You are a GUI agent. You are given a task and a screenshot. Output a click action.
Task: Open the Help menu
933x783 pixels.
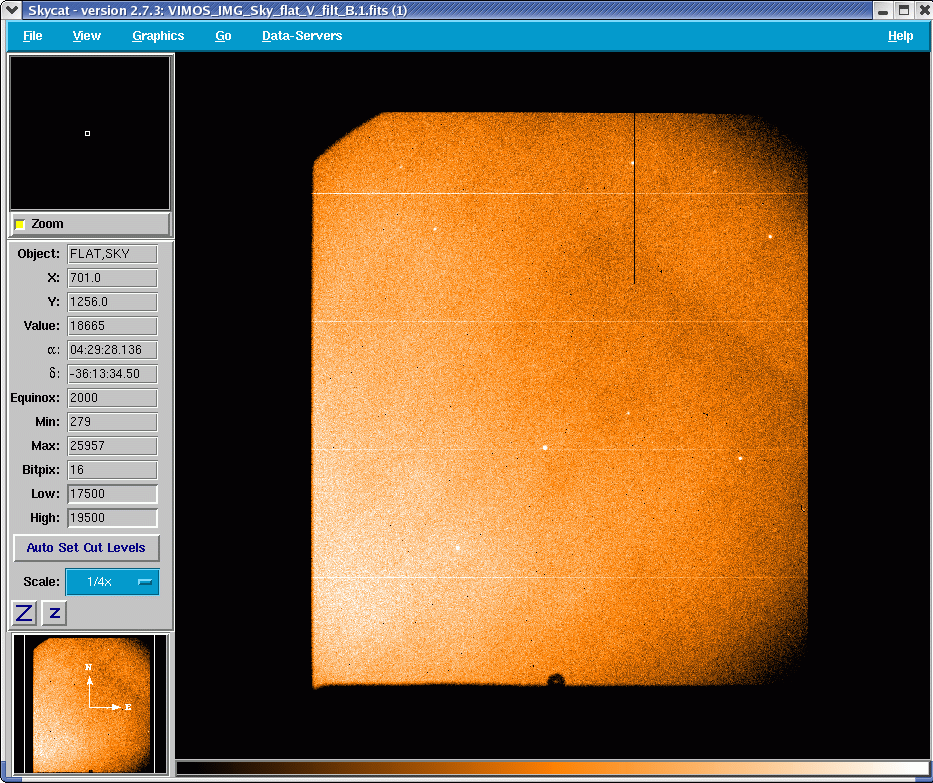900,36
